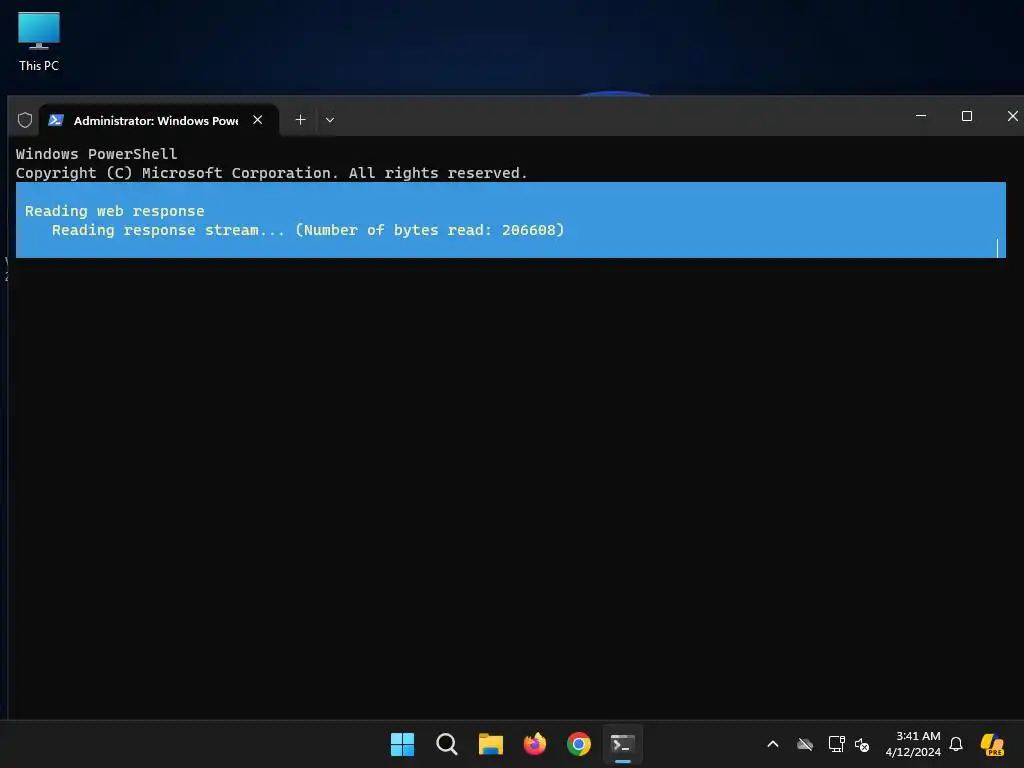Launch File Explorer from taskbar
The width and height of the screenshot is (1024, 768).
[490, 744]
